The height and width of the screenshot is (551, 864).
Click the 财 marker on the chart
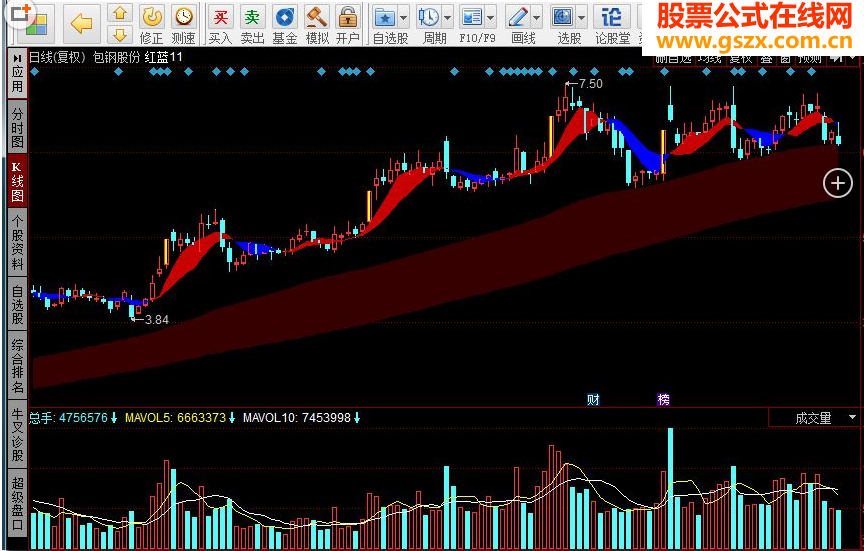[593, 399]
